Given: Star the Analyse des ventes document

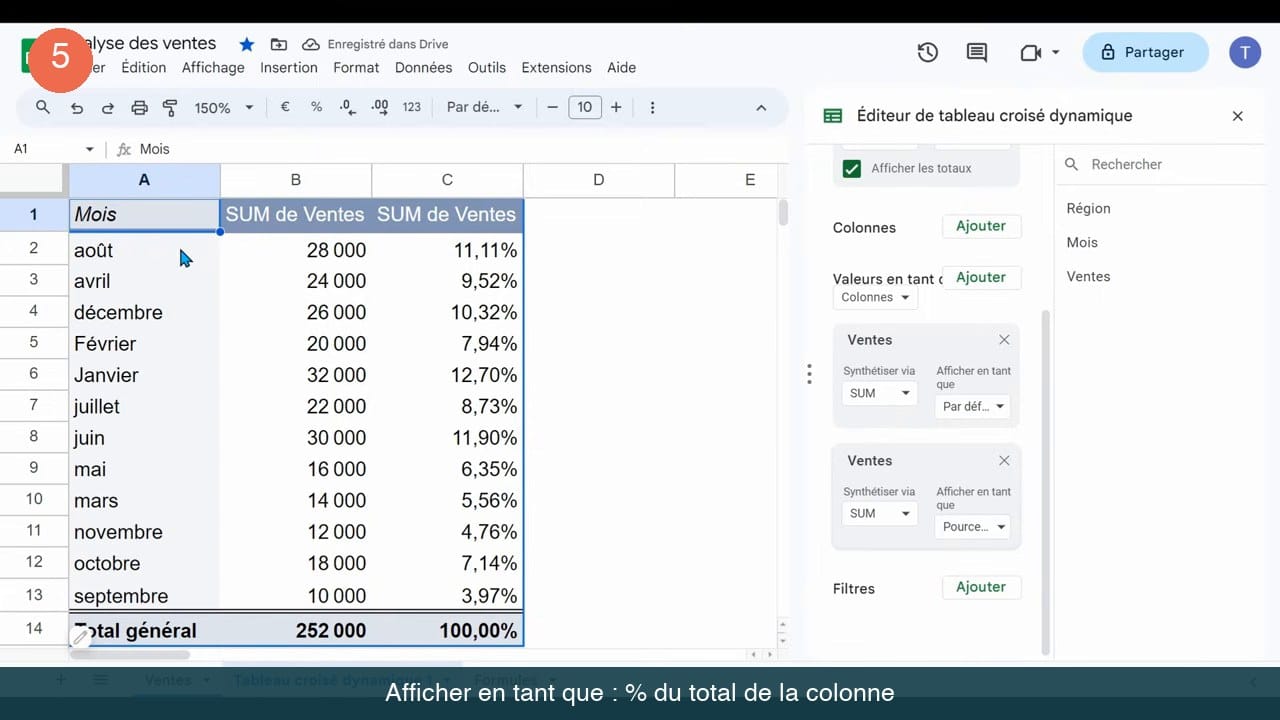Looking at the screenshot, I should [x=246, y=44].
